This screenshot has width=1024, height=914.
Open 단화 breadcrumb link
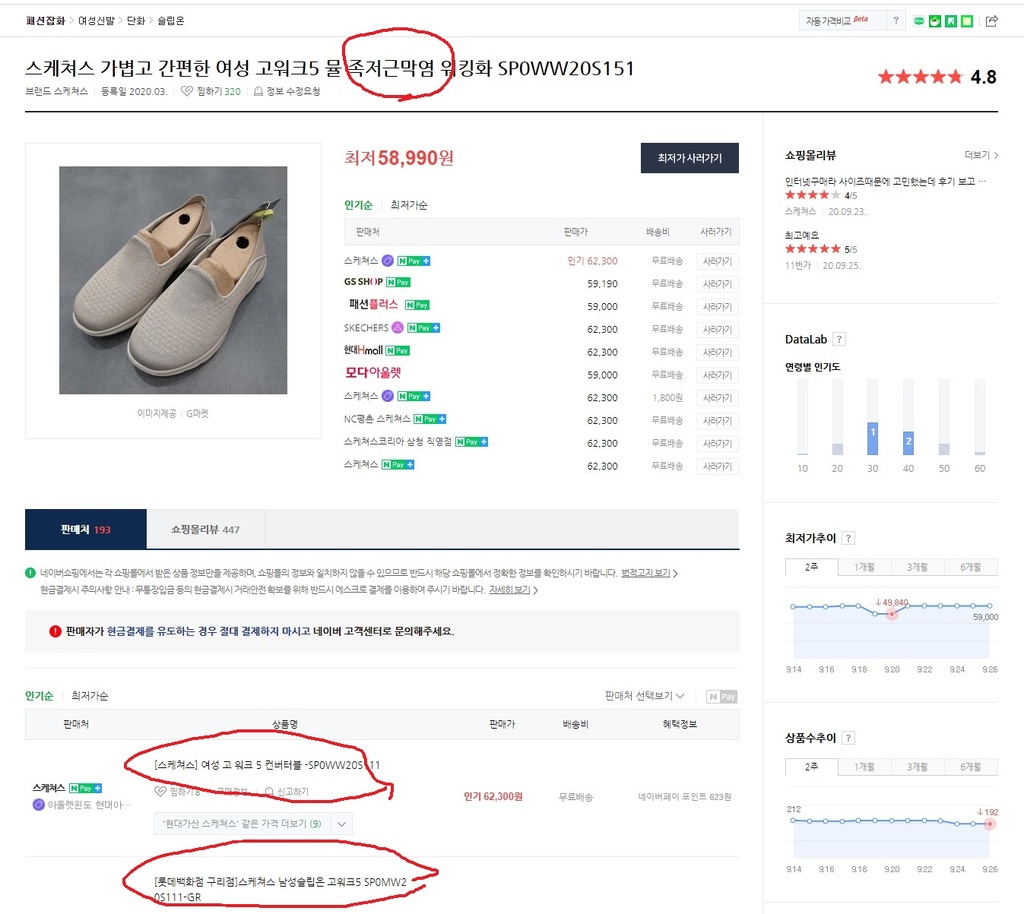coord(136,21)
